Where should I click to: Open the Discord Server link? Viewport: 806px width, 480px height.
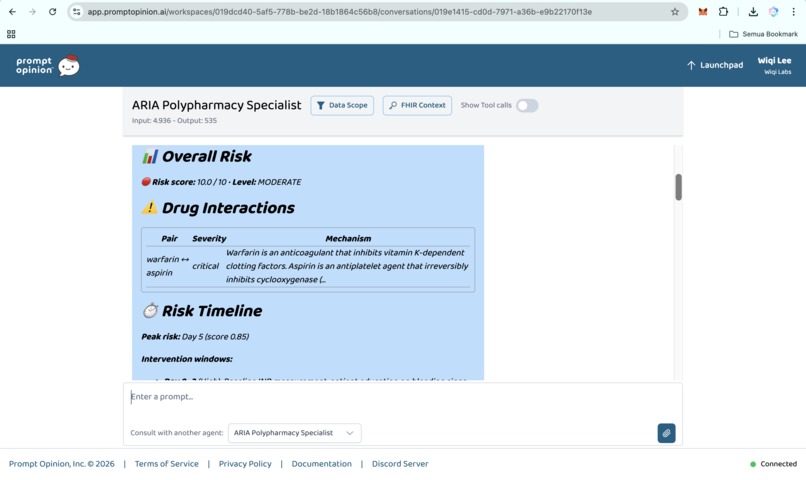[x=400, y=464]
